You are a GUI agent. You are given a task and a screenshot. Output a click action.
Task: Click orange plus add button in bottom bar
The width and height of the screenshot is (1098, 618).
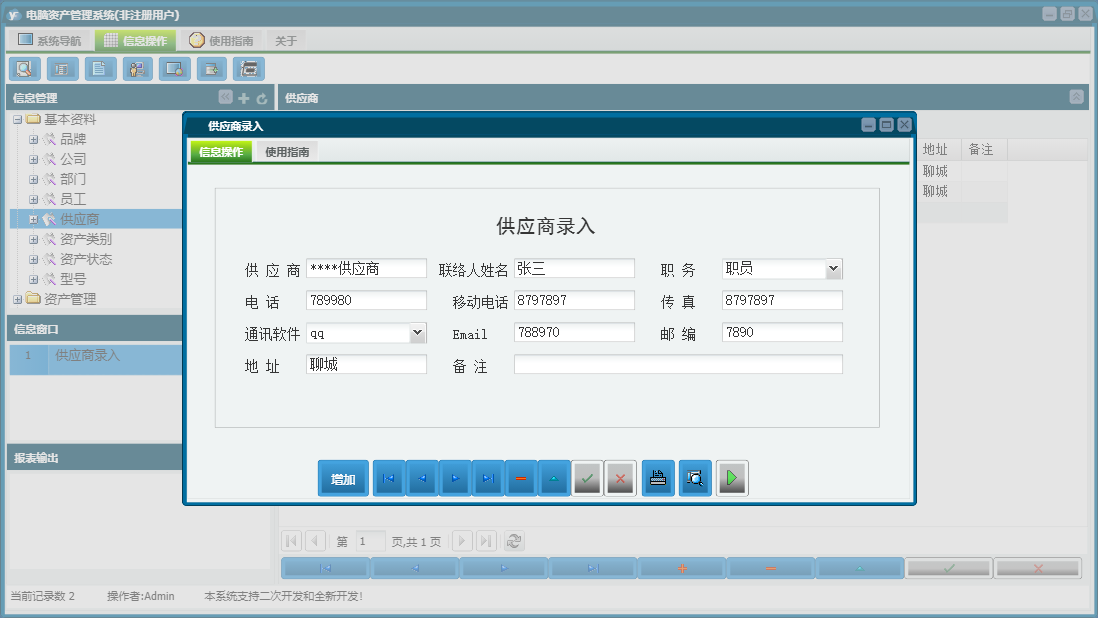(x=682, y=568)
